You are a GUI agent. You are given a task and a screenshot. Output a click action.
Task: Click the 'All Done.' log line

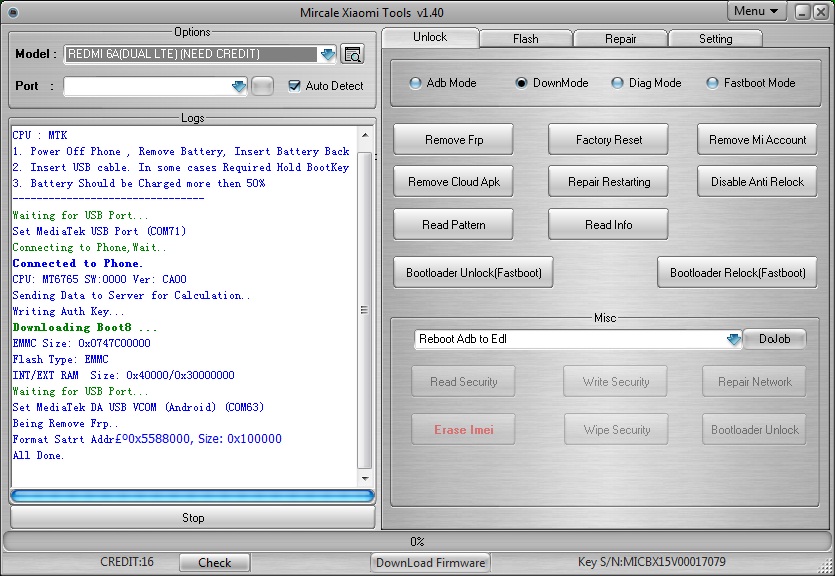(38, 456)
